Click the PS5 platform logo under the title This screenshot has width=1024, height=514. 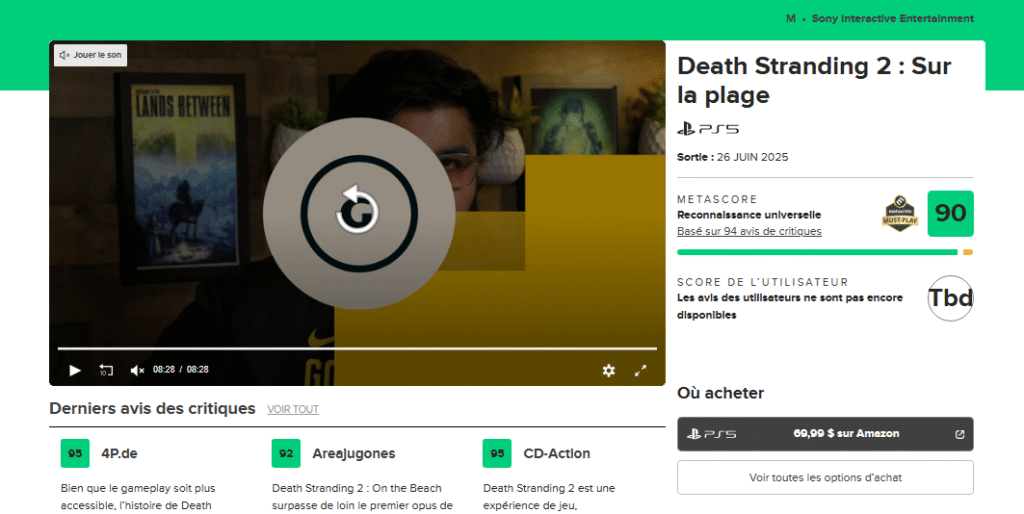[x=708, y=129]
